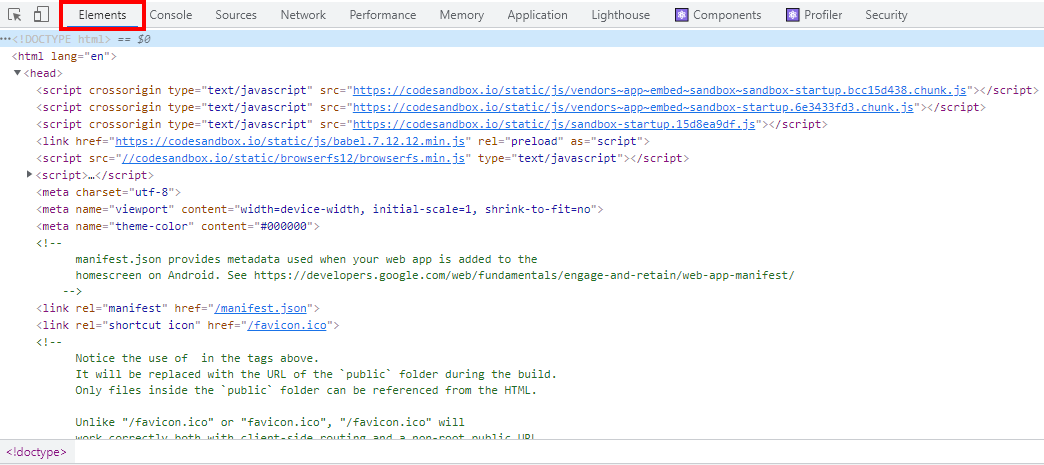Image resolution: width=1044 pixels, height=465 pixels.
Task: Follow the /manifest.json link
Action: coord(260,308)
